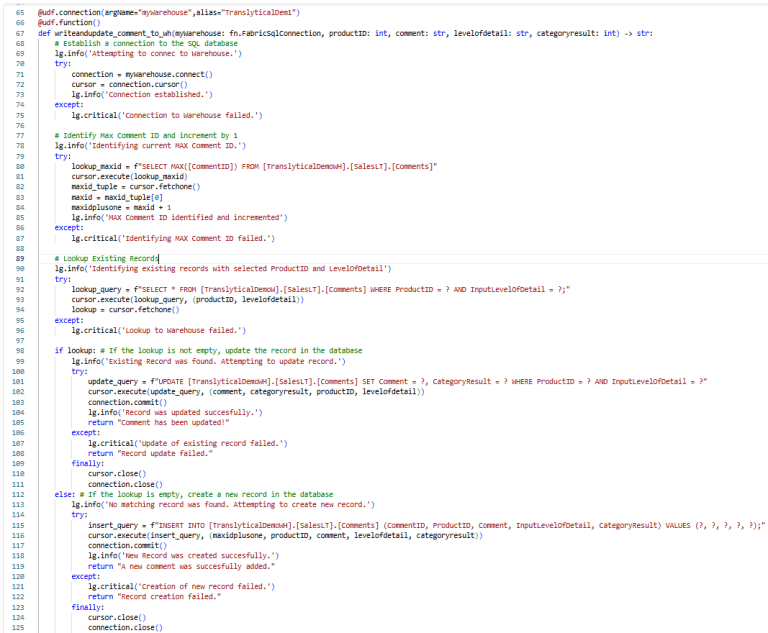This screenshot has width=768, height=633.
Task: Click the @udf.connection decorator on line 65
Action: point(169,12)
